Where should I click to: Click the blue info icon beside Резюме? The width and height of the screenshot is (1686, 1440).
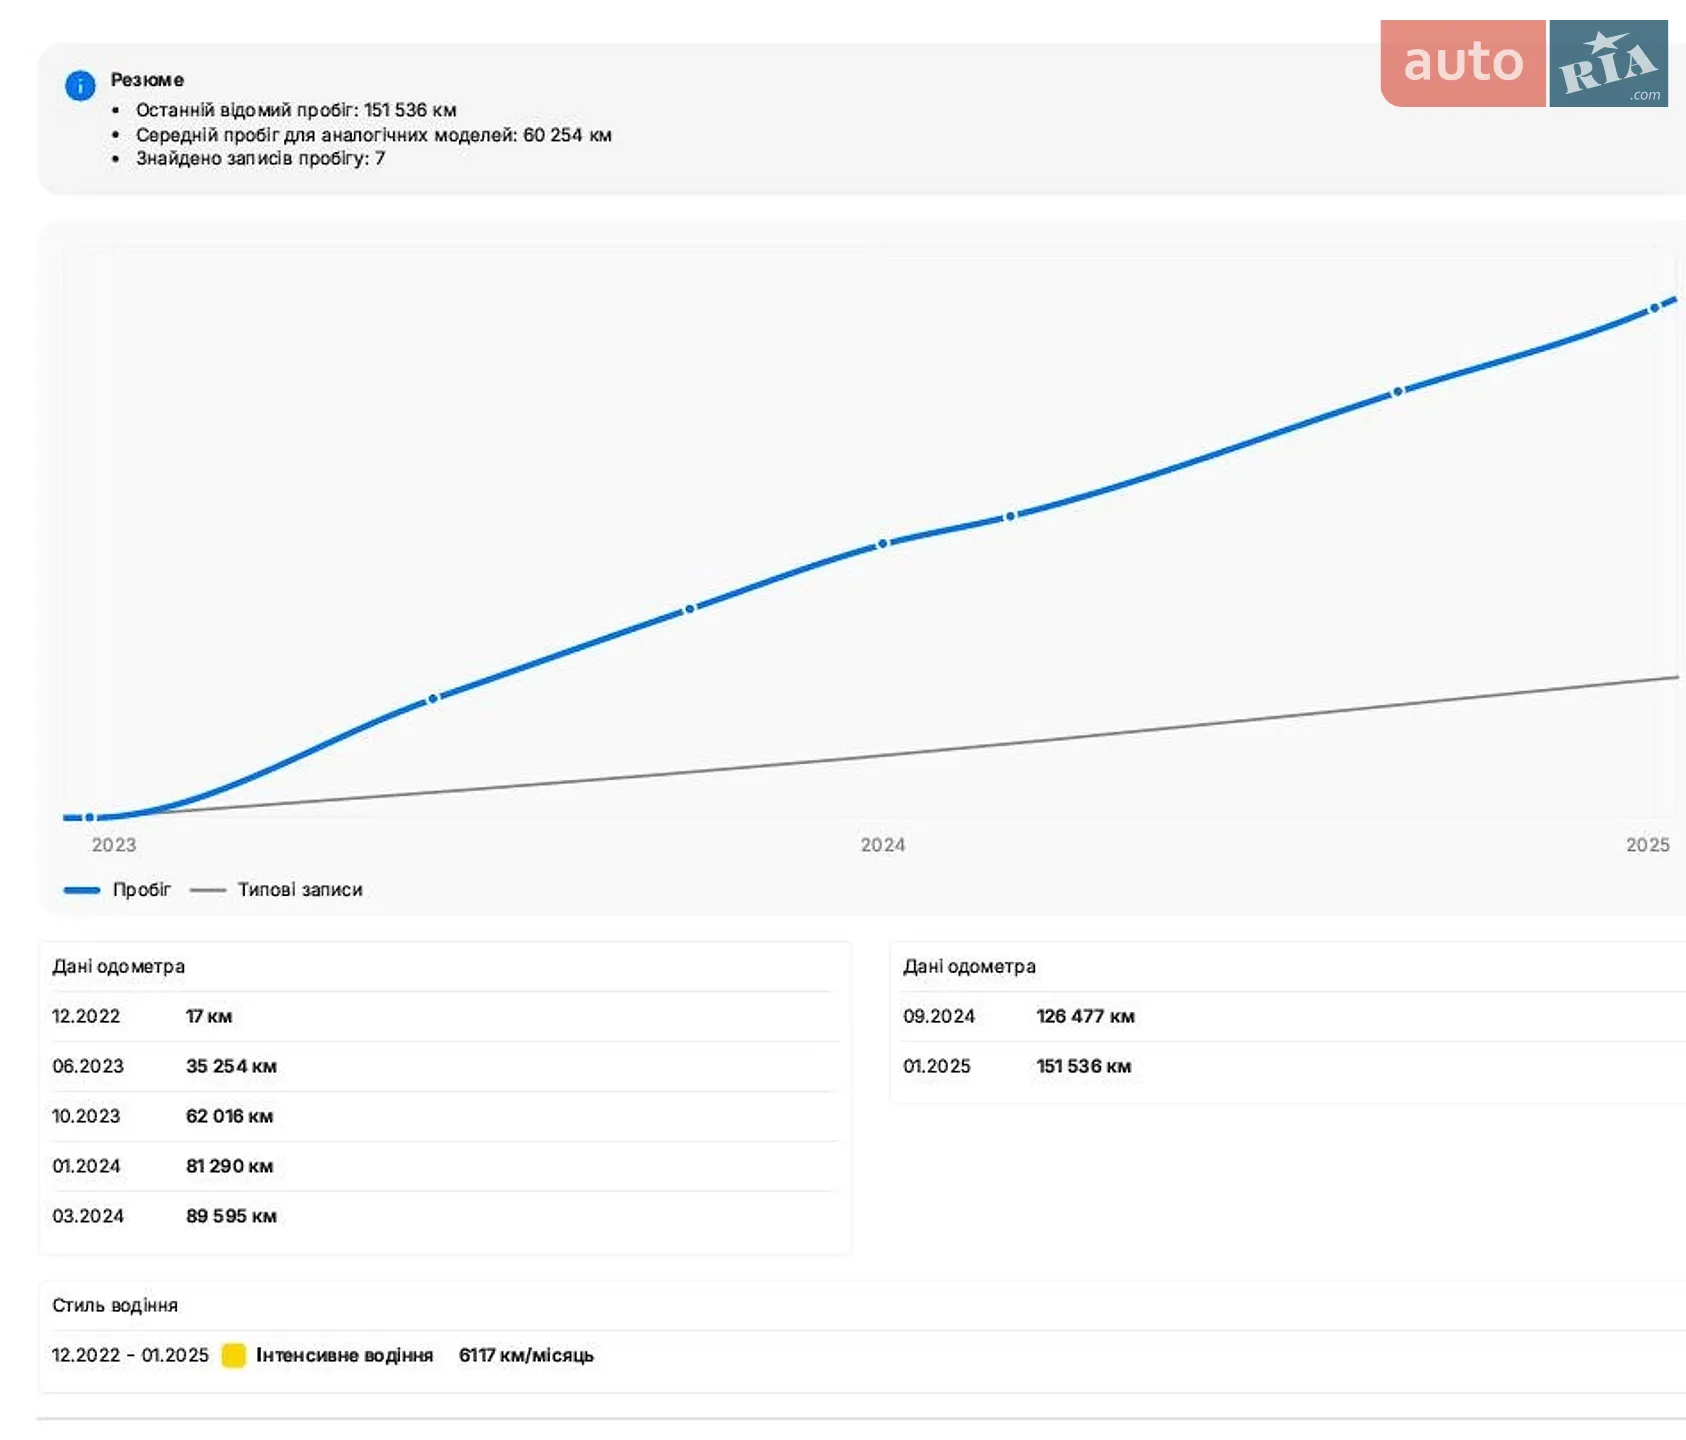pos(80,86)
